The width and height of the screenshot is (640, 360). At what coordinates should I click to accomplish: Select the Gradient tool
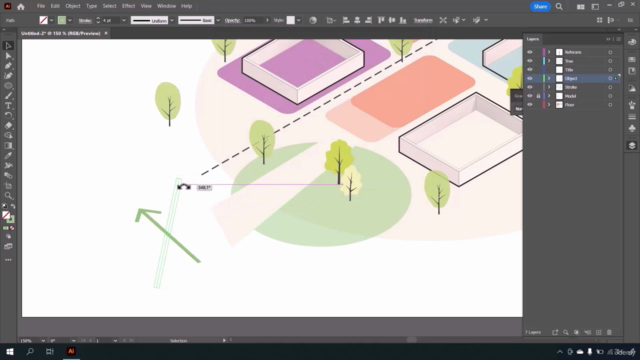click(x=8, y=146)
